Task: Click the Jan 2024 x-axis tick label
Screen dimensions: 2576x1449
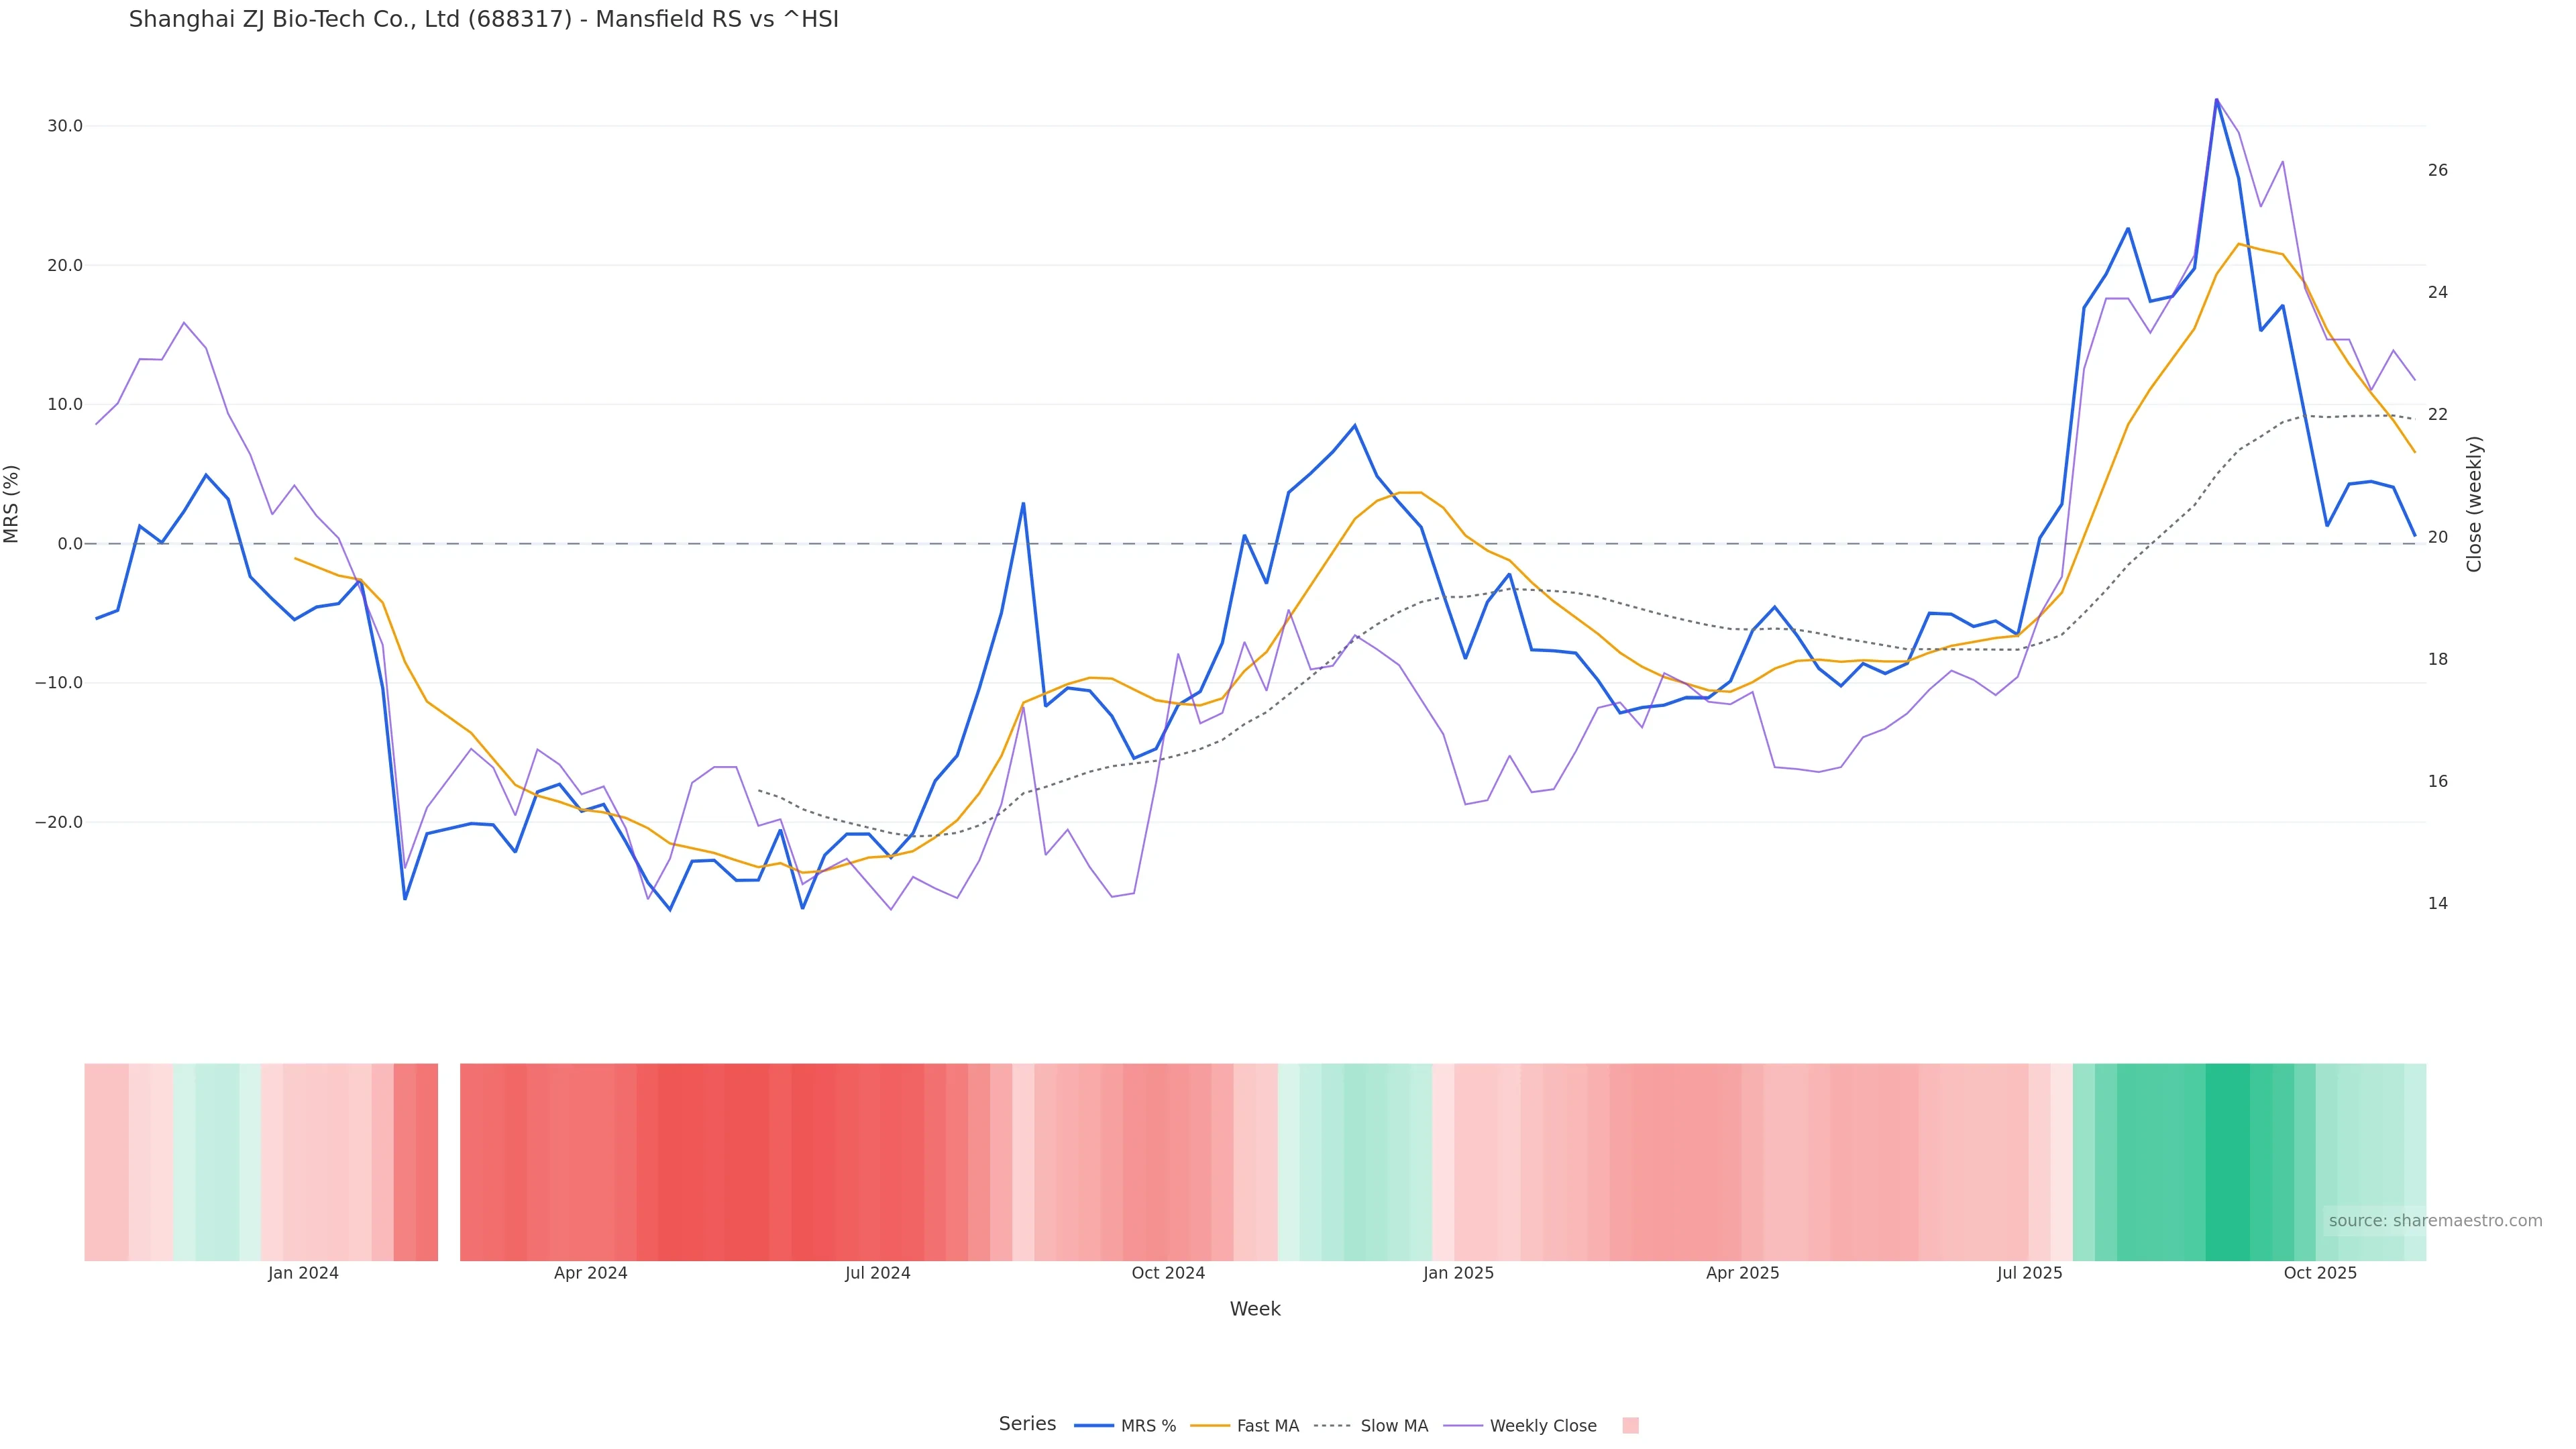Action: [x=303, y=1273]
